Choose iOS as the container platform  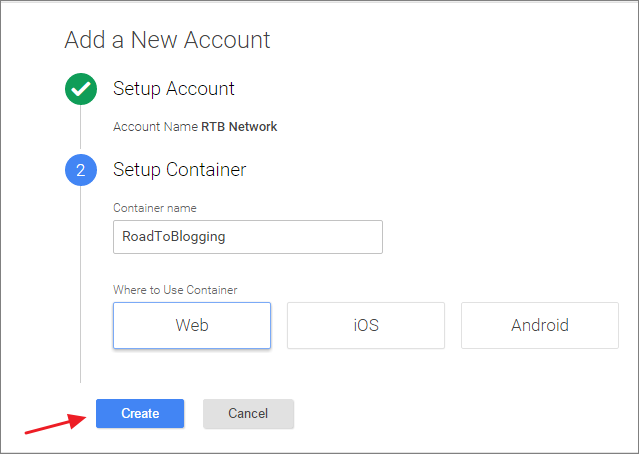(366, 325)
